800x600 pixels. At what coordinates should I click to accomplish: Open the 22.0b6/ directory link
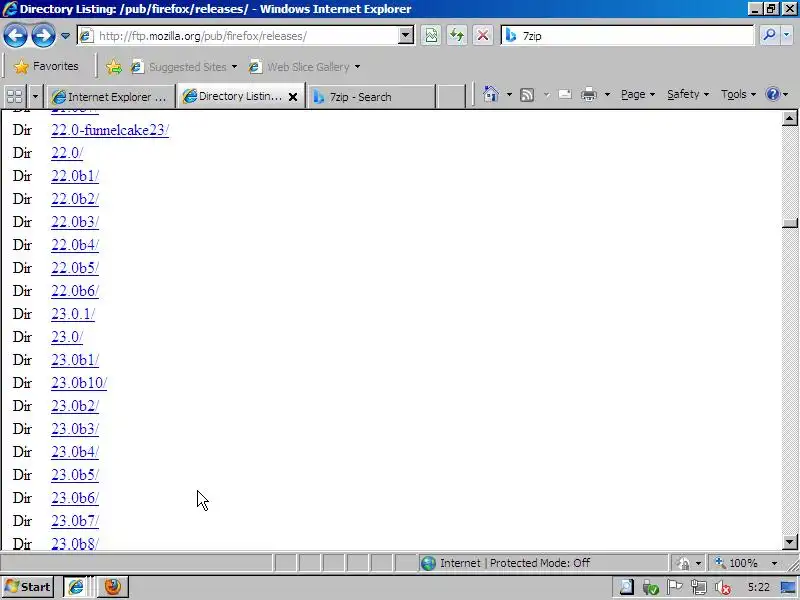tap(75, 291)
